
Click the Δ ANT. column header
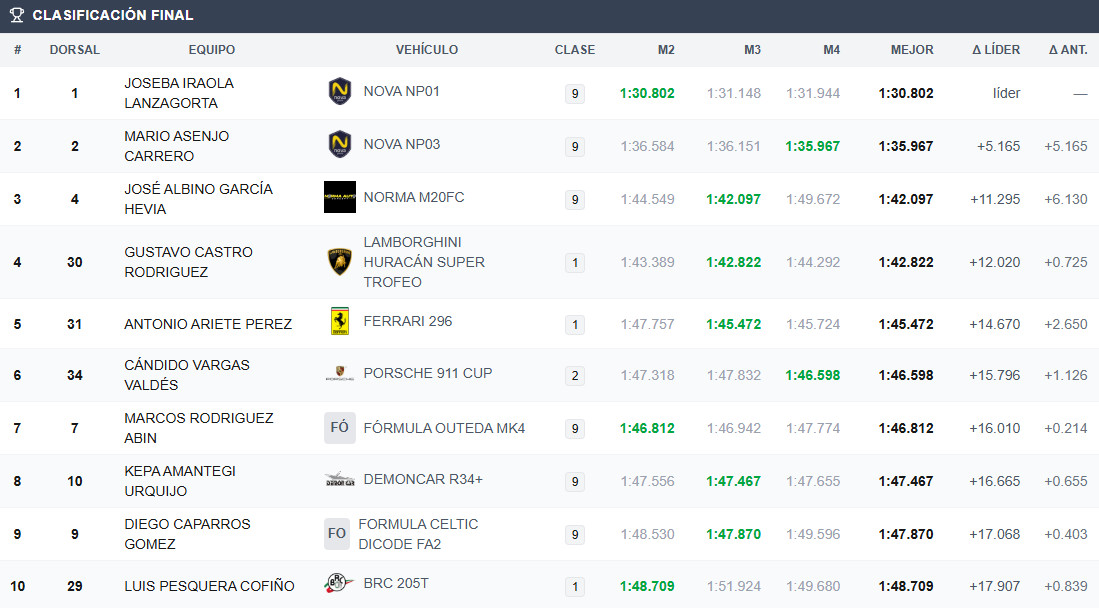coord(1068,50)
